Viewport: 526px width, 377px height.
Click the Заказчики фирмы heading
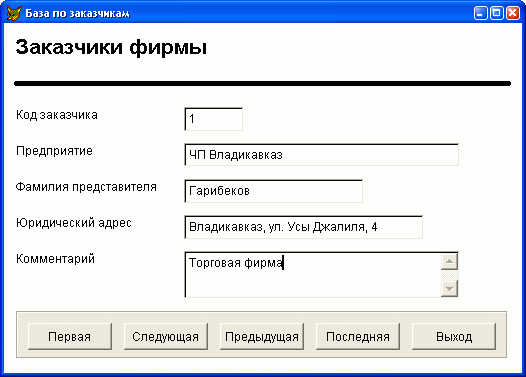[111, 47]
